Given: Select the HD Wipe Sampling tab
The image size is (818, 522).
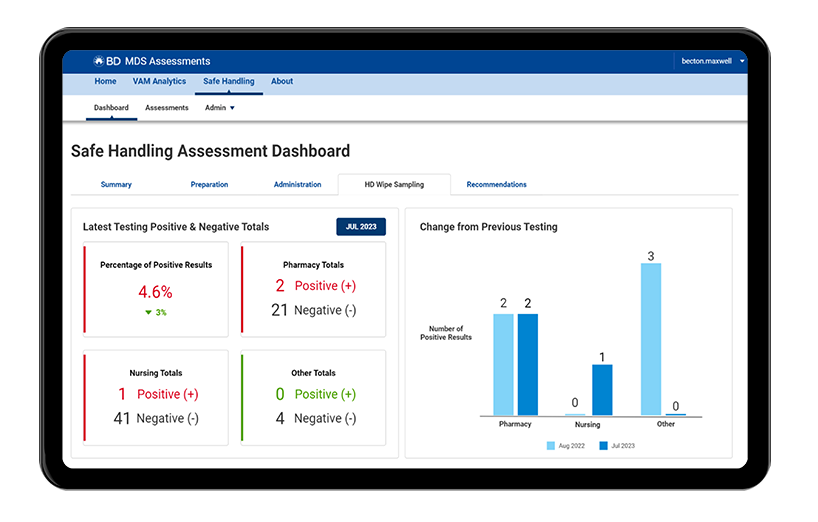Looking at the screenshot, I should [394, 185].
